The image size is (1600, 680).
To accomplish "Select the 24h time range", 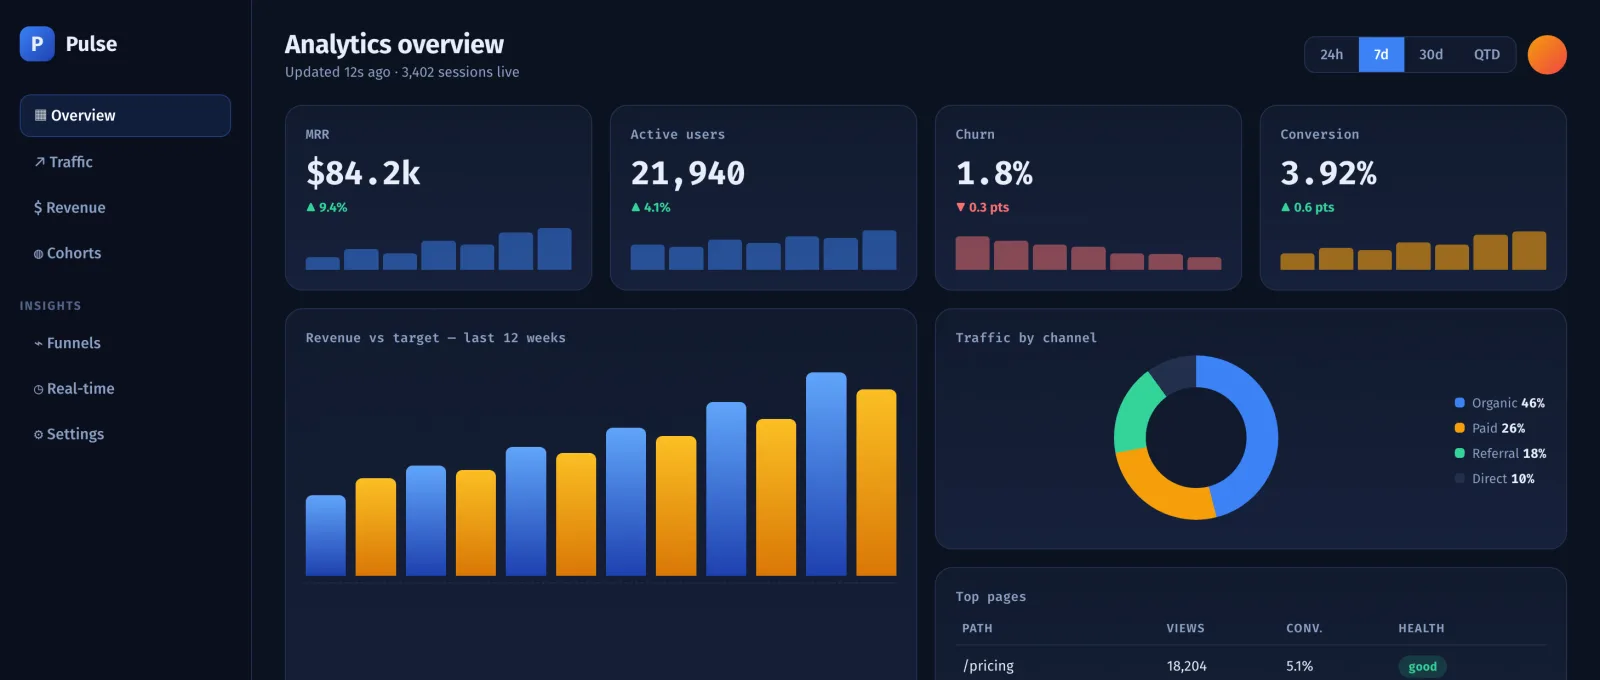I will 1332,55.
